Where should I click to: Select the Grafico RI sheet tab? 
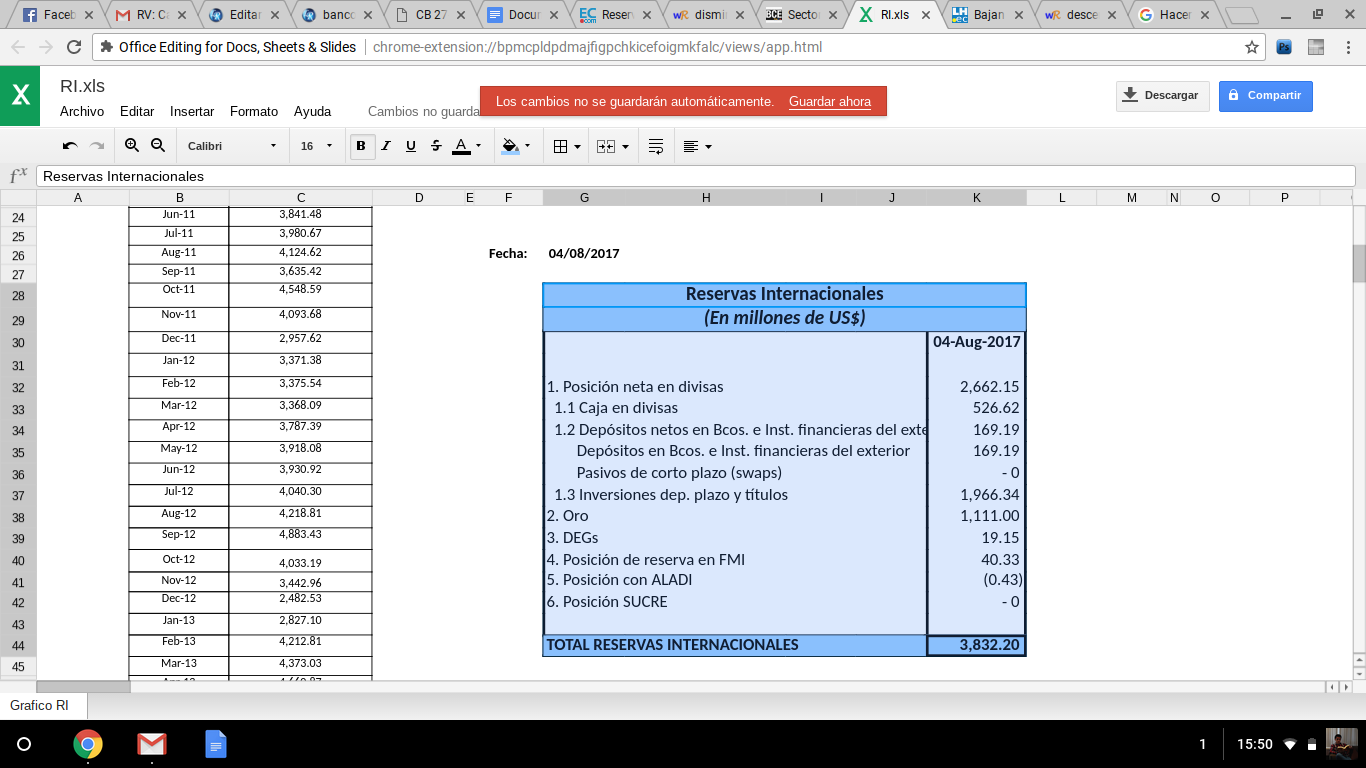click(40, 705)
